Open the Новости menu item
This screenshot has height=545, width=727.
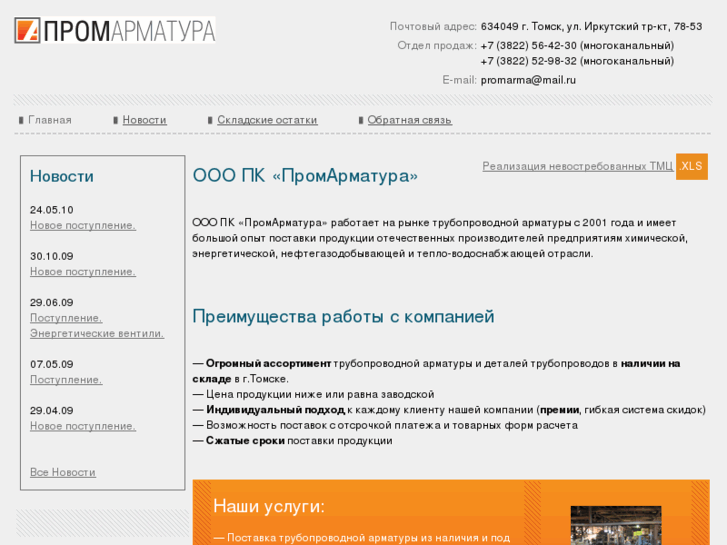pos(144,120)
